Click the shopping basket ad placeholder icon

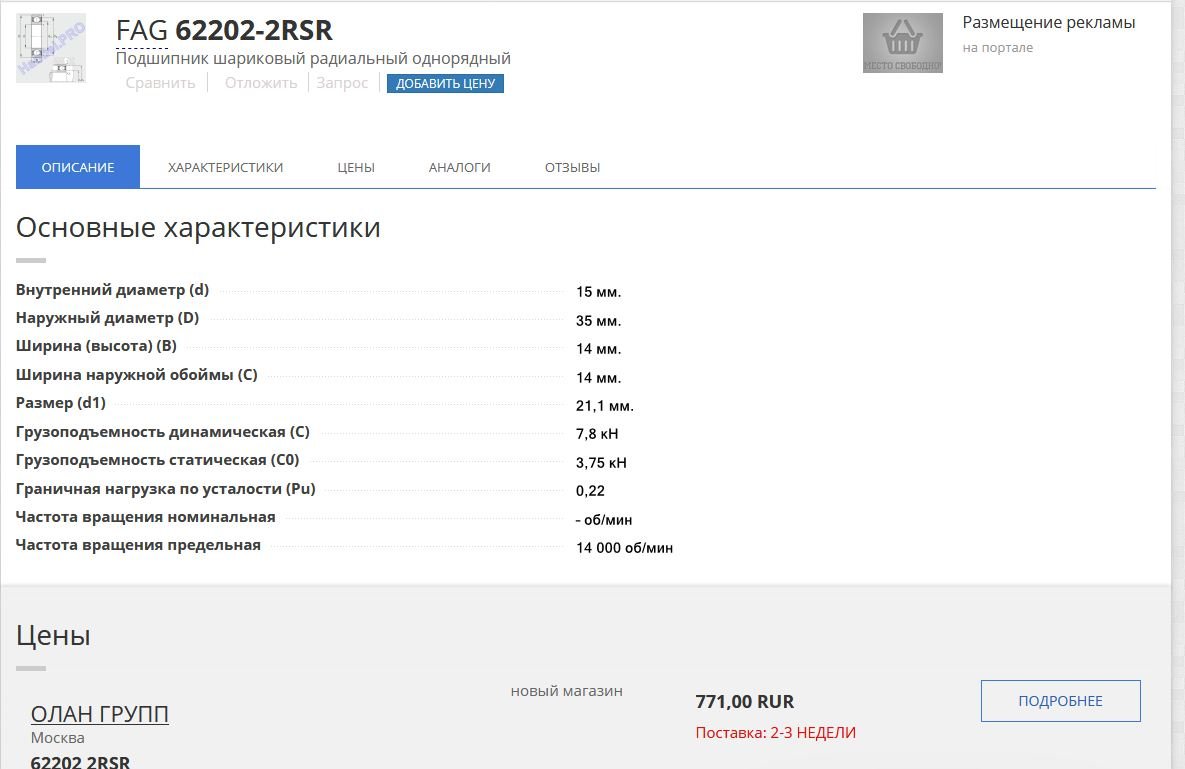click(902, 43)
